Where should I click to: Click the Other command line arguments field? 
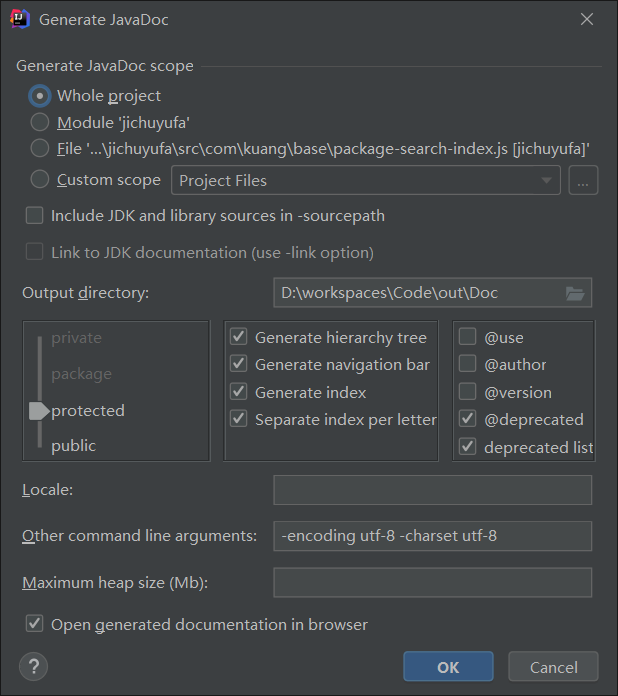tap(432, 536)
